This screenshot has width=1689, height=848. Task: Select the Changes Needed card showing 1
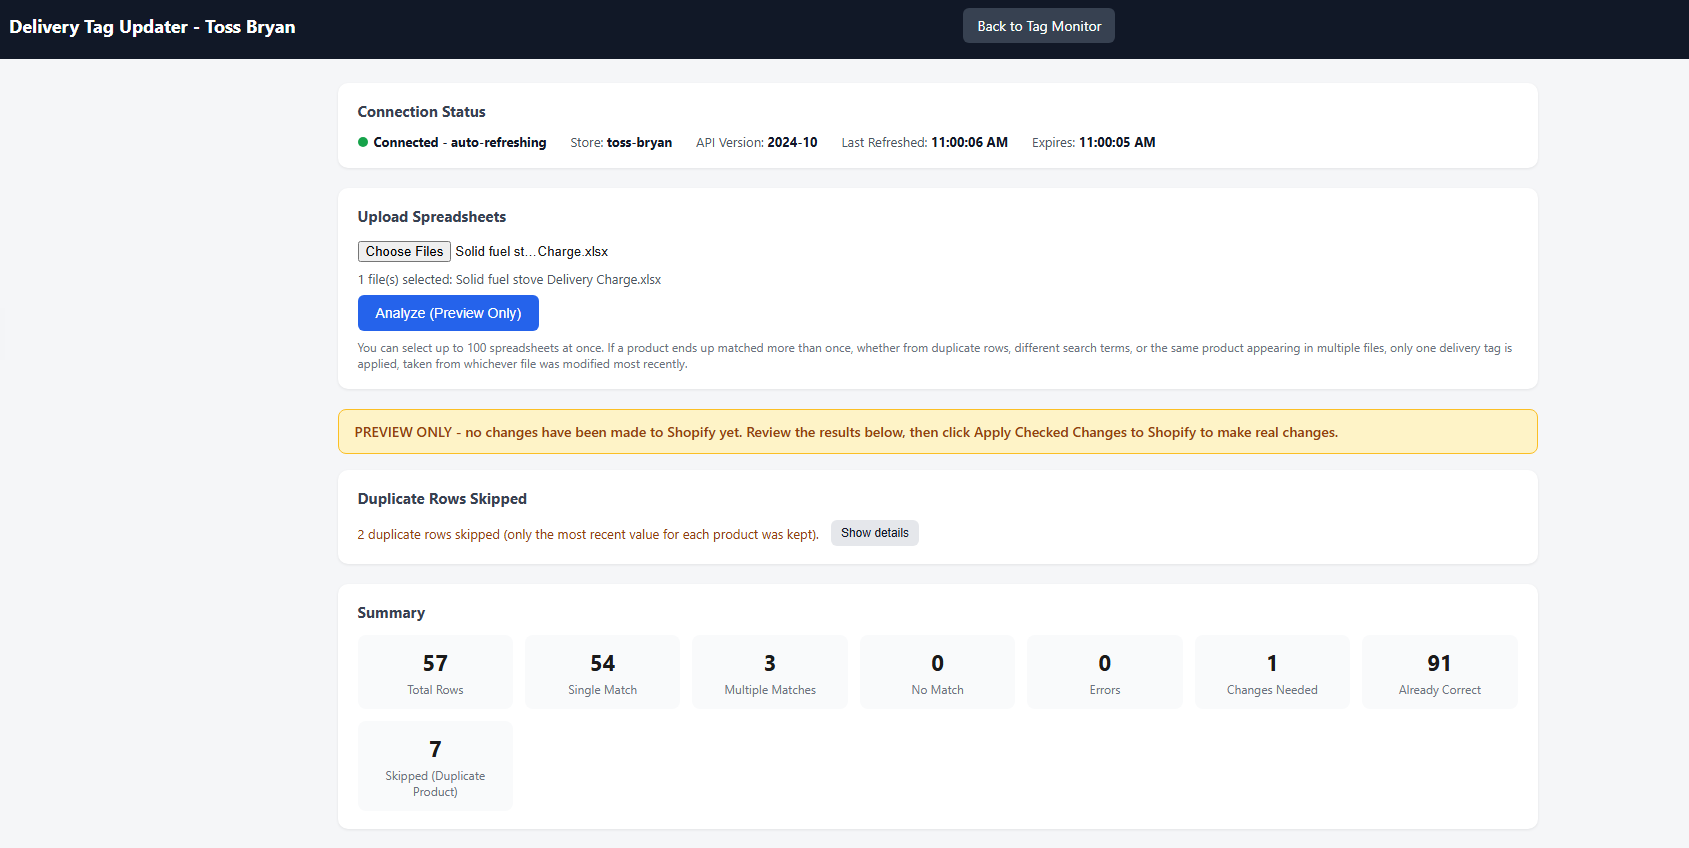coord(1272,672)
